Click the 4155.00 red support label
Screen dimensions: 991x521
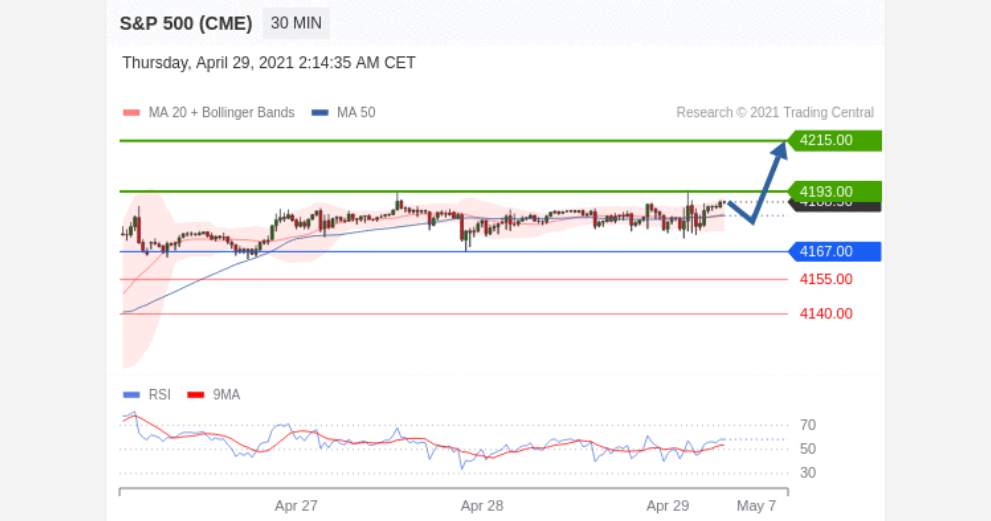click(826, 279)
